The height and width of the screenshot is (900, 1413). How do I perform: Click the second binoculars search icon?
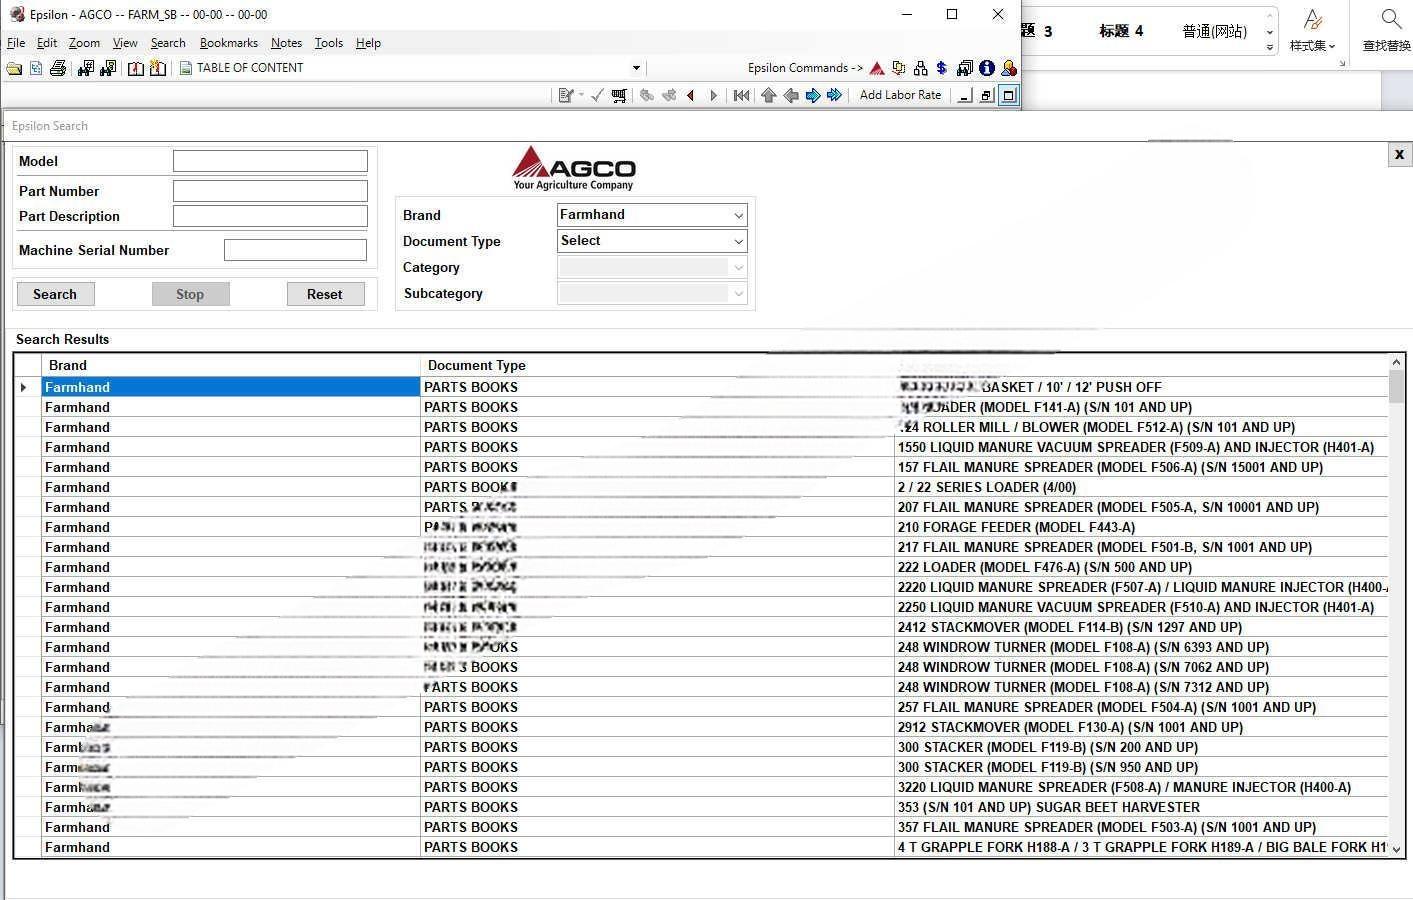(x=108, y=68)
